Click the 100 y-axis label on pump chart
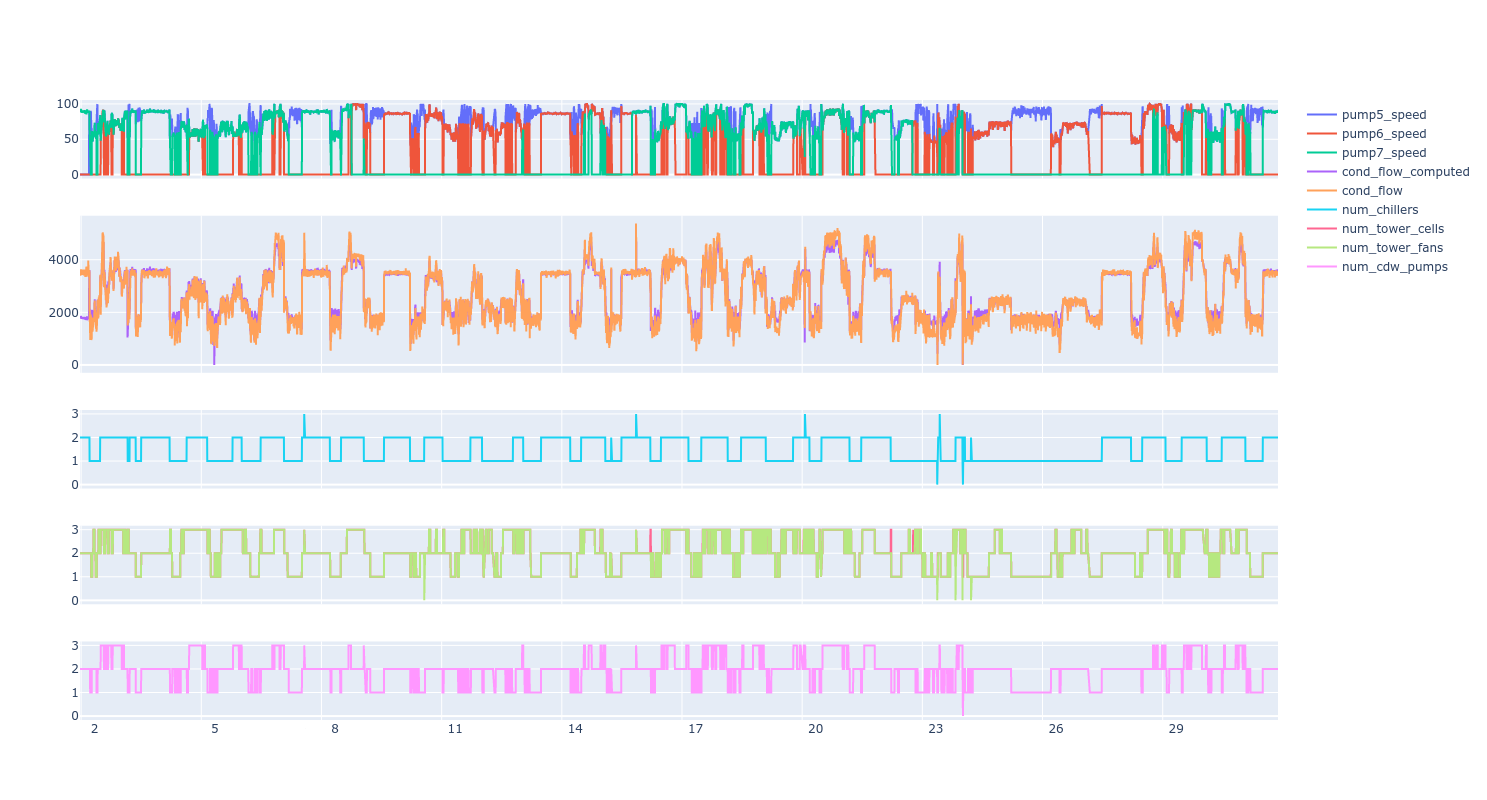This screenshot has width=1487, height=800. coord(67,104)
